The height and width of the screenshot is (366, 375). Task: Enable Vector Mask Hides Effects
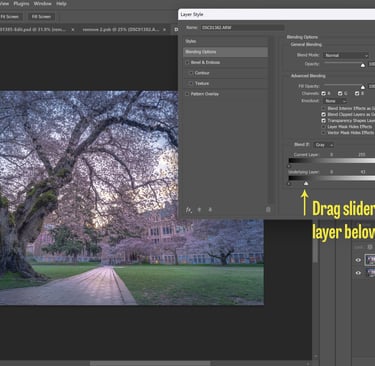pyautogui.click(x=323, y=133)
